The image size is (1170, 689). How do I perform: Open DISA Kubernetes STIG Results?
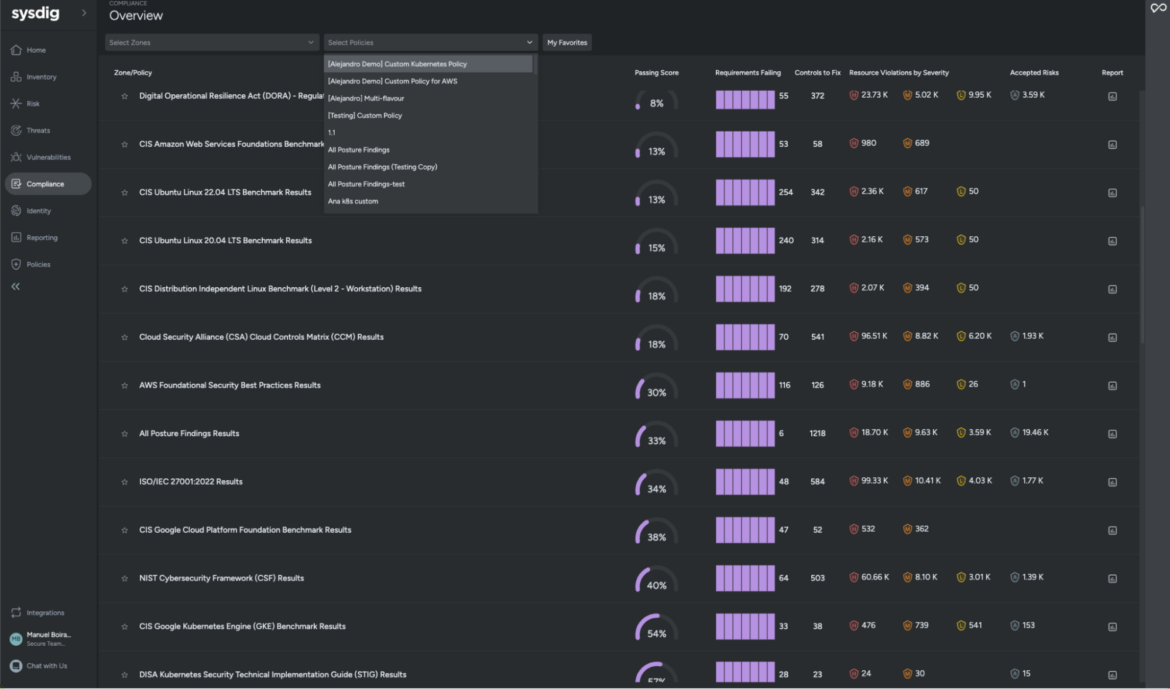click(x=272, y=675)
